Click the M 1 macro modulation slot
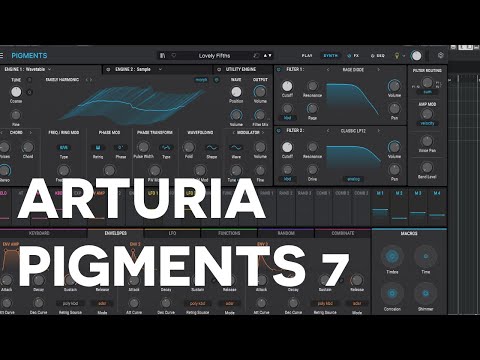 [380, 206]
